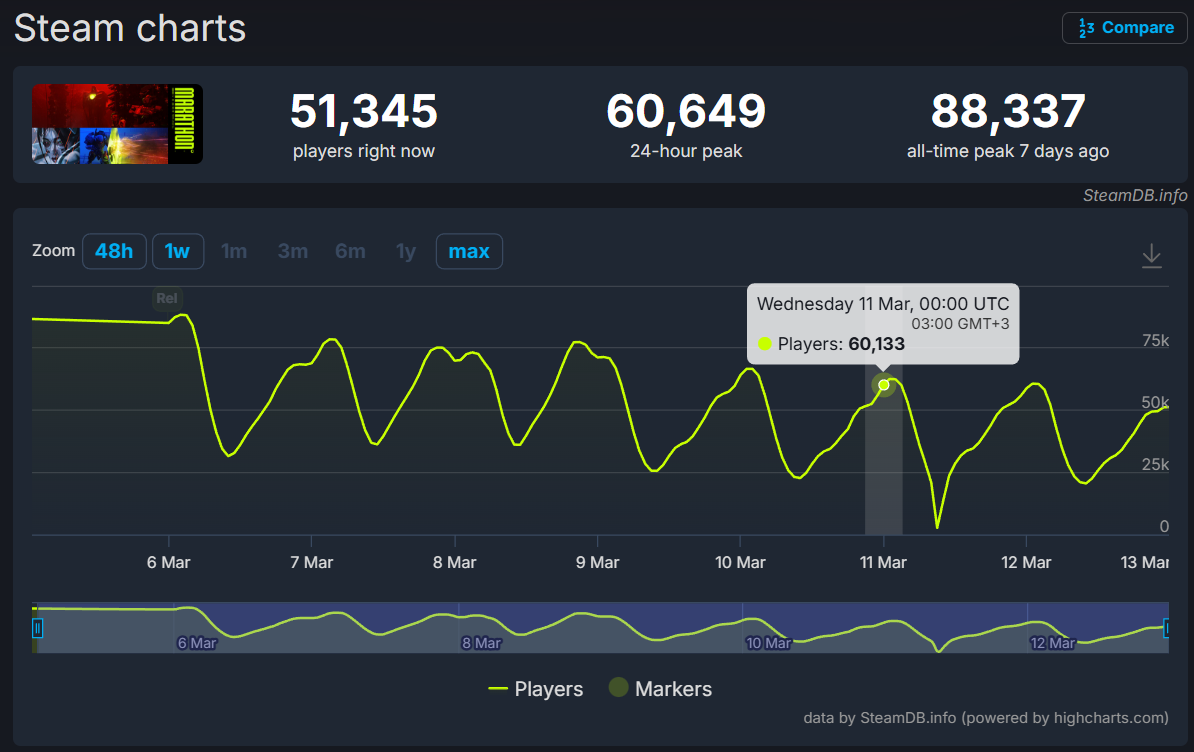Set zoom to 1w

point(177,251)
